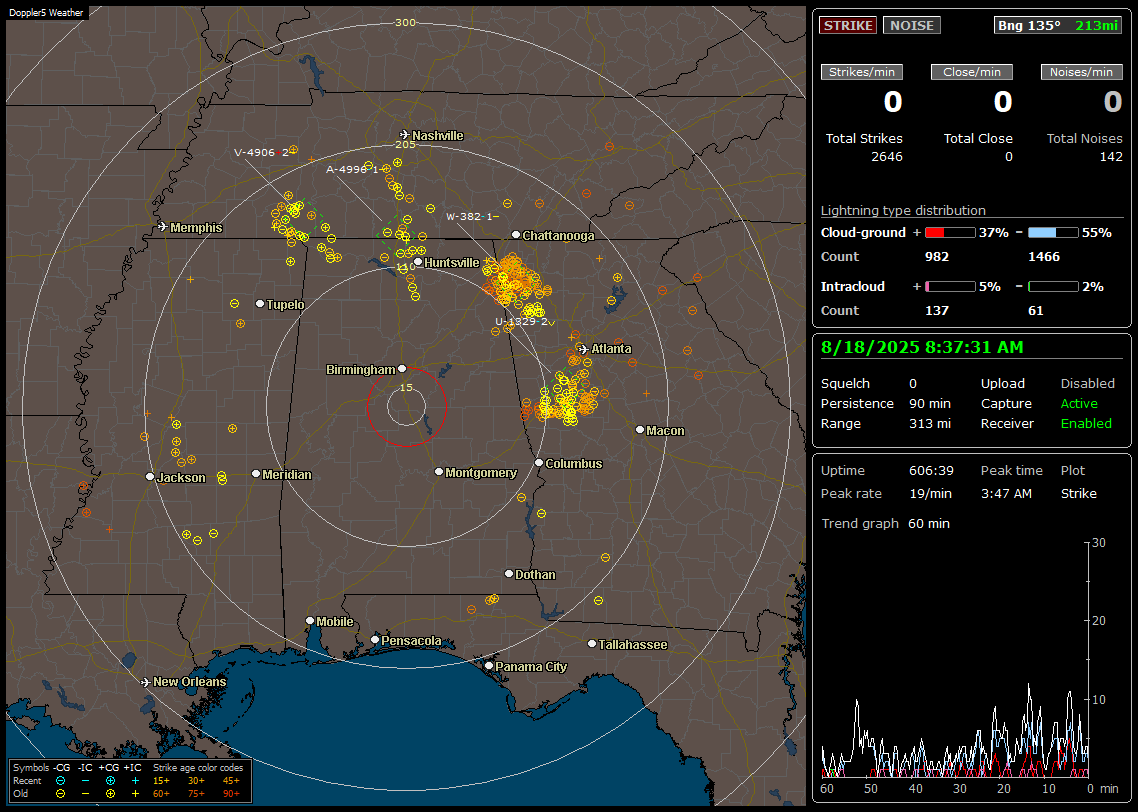Click the Huntsville city marker
The width and height of the screenshot is (1138, 812).
(418, 262)
